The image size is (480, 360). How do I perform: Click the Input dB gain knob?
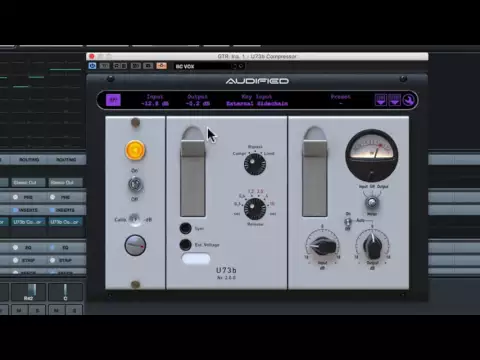click(323, 246)
